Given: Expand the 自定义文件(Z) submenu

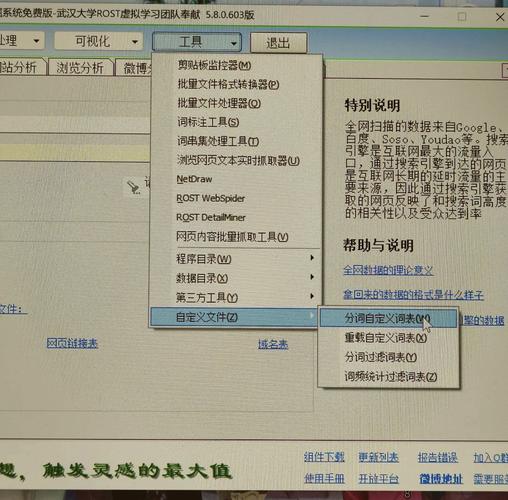Looking at the screenshot, I should 234,317.
